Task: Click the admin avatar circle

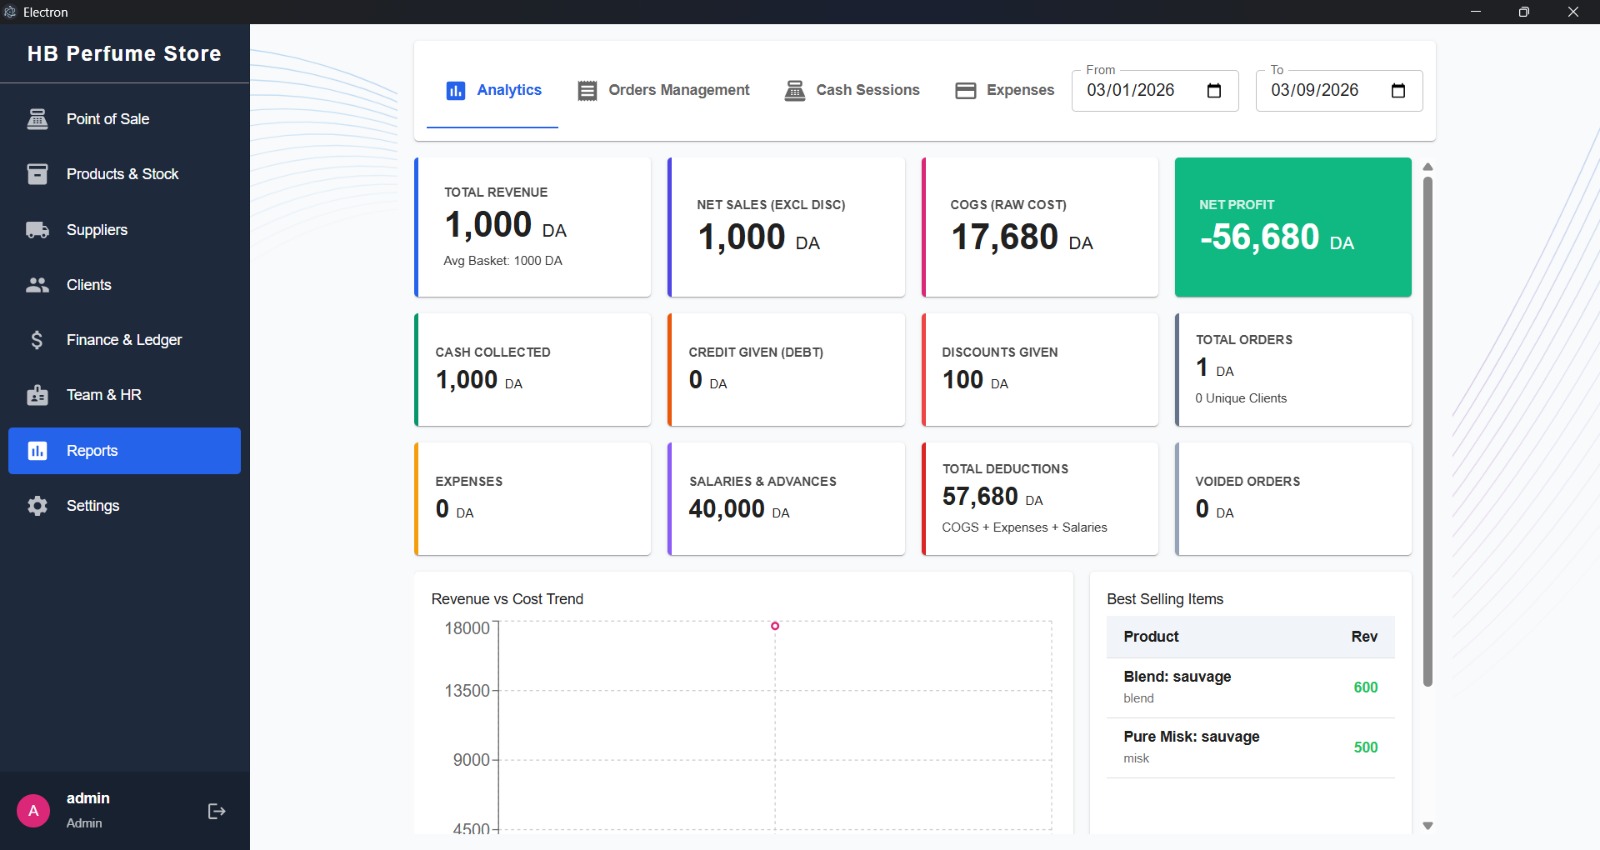Action: click(x=33, y=811)
